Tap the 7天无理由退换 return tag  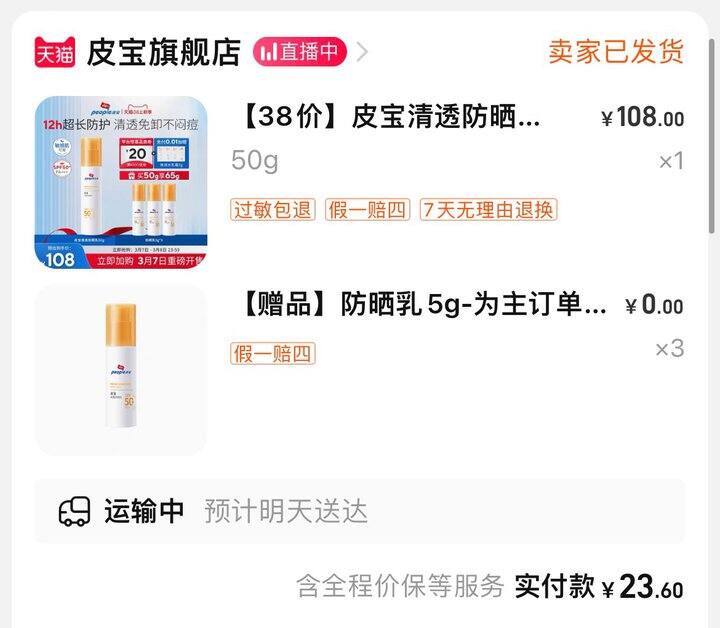489,210
